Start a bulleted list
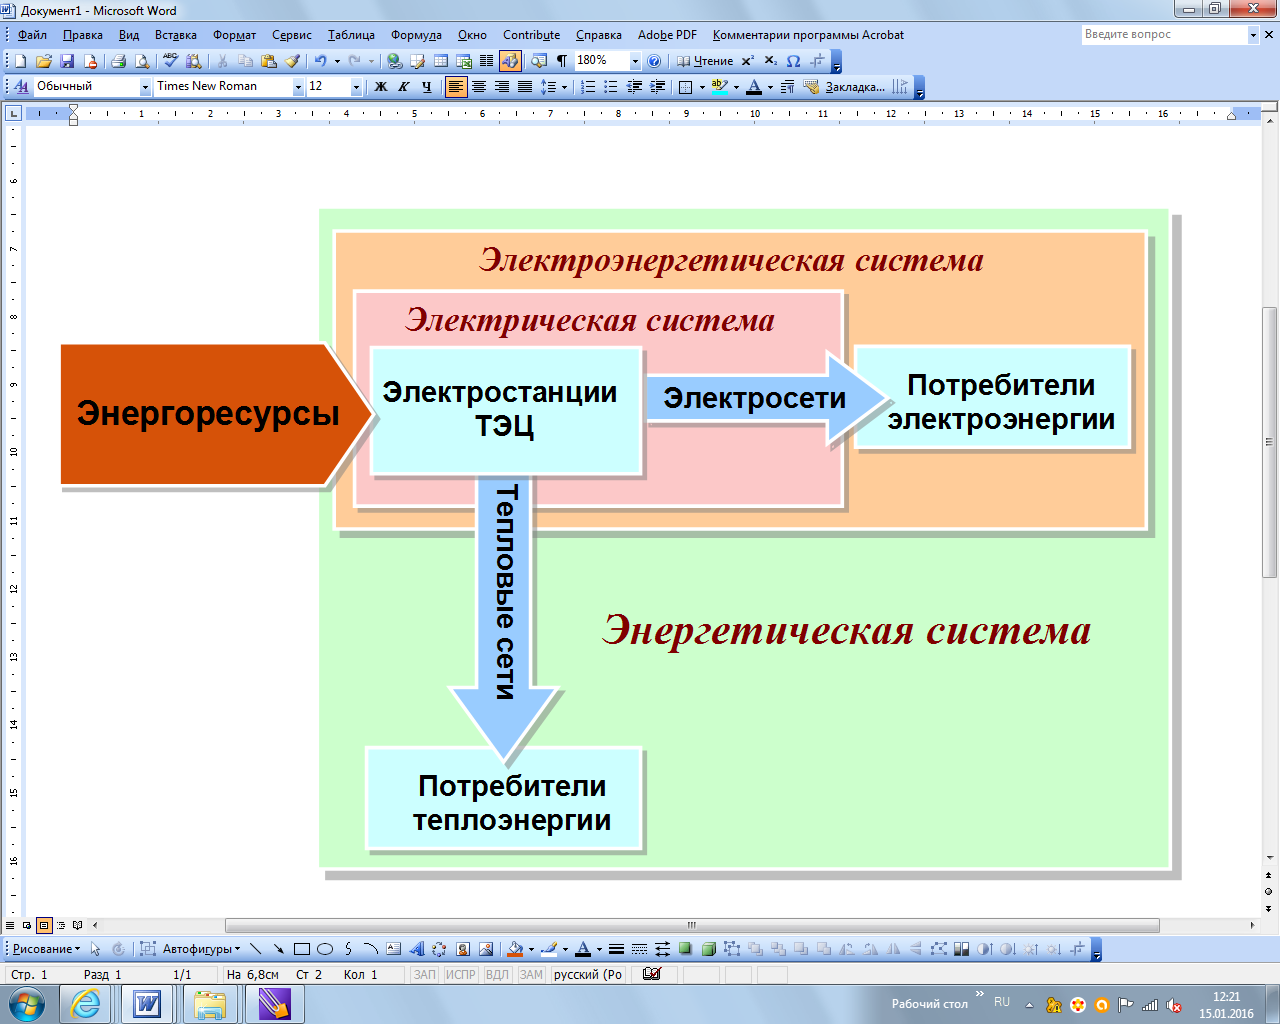Screen dimensions: 1280x1024 611,87
